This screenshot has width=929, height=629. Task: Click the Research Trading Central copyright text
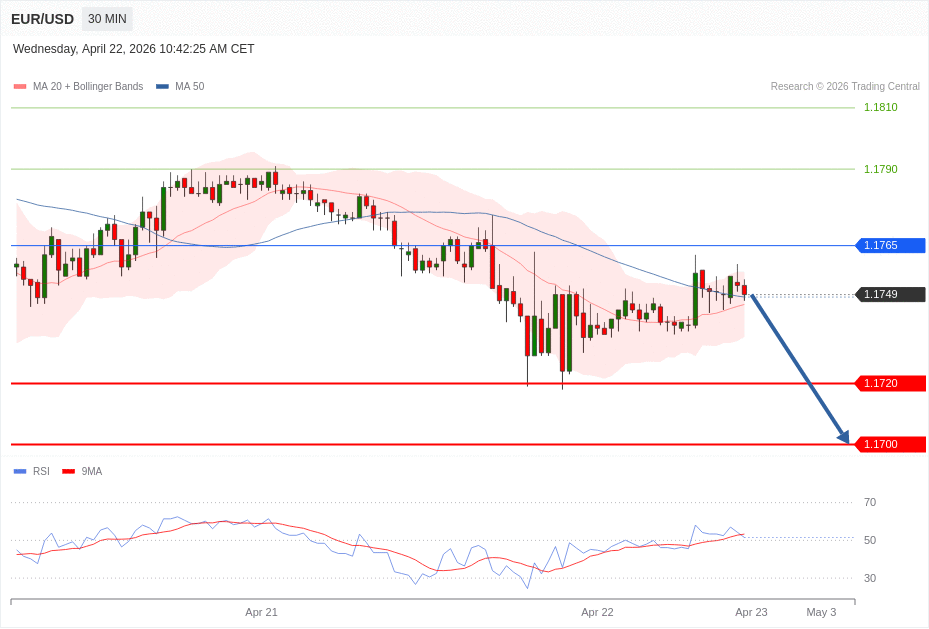[x=844, y=87]
